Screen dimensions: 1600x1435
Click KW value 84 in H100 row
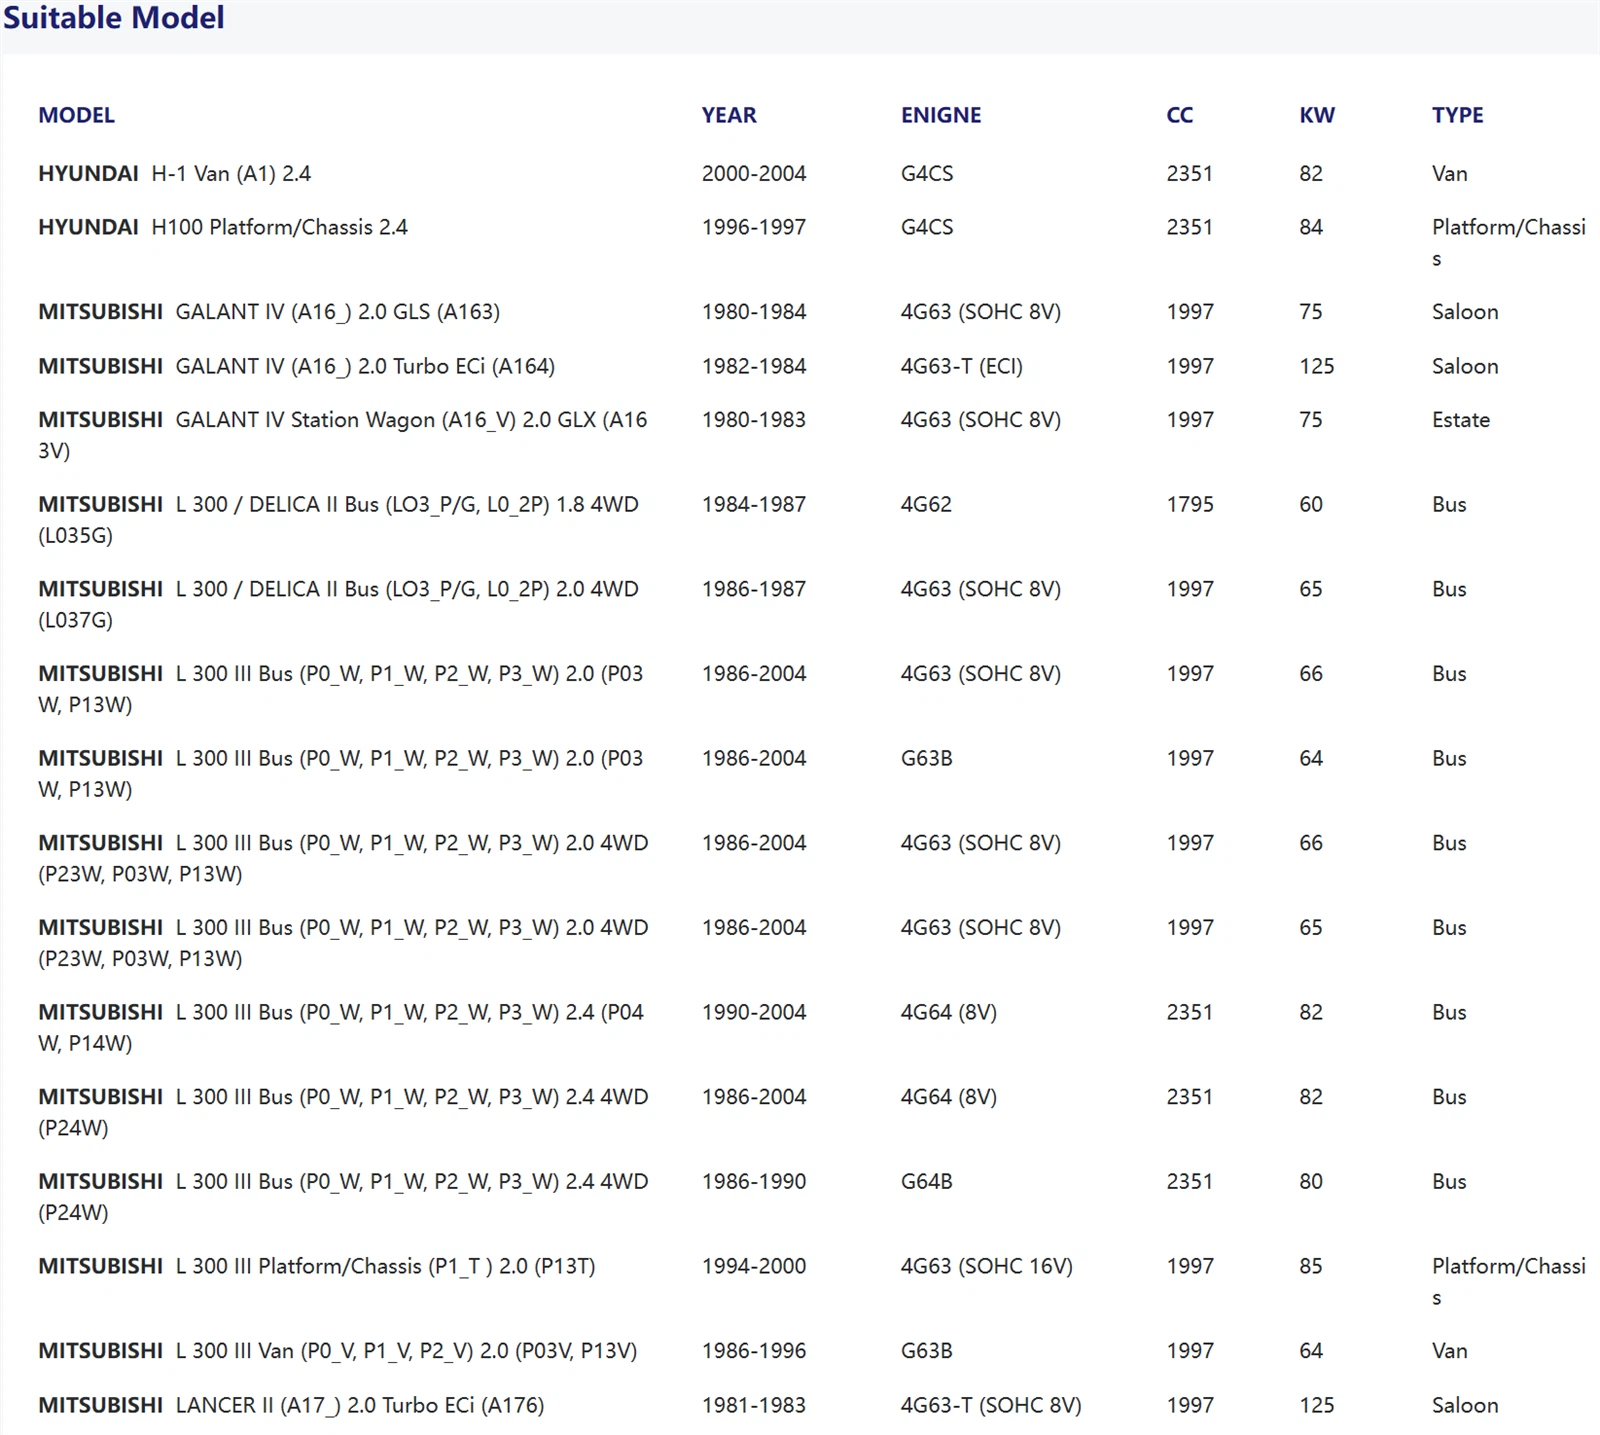click(1311, 227)
